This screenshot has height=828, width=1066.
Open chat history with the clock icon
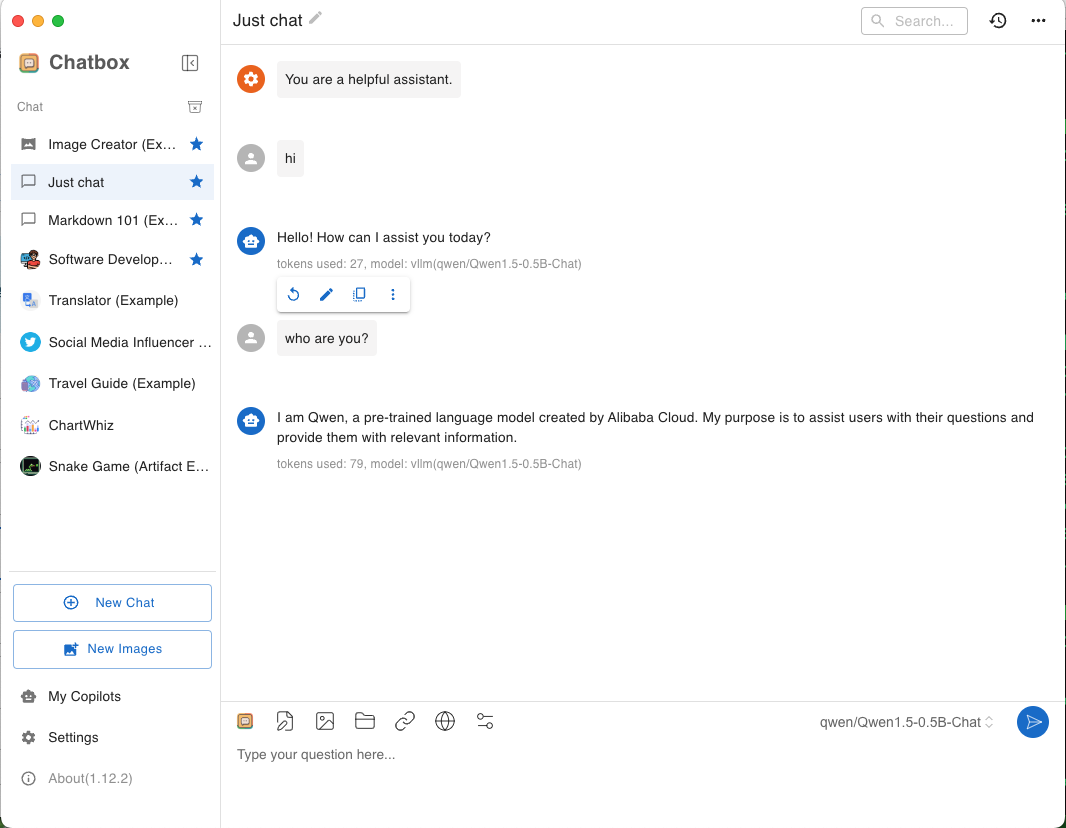click(998, 20)
